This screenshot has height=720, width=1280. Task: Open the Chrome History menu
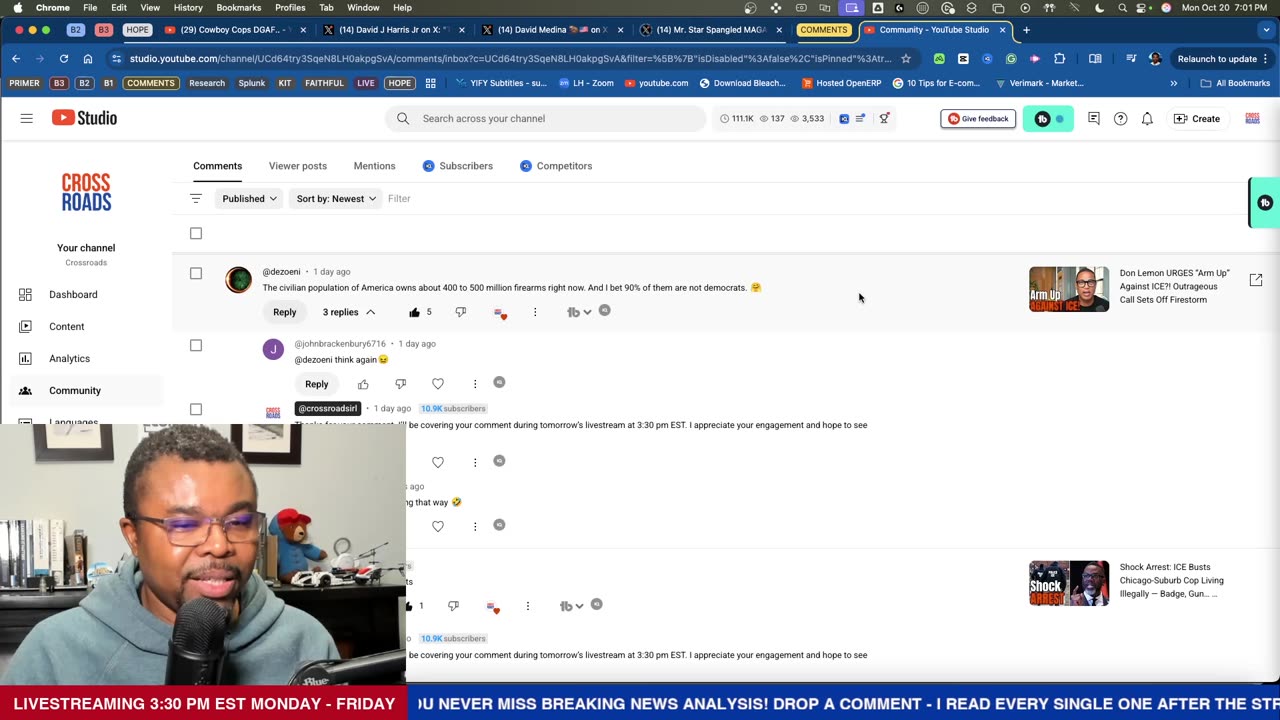point(188,8)
